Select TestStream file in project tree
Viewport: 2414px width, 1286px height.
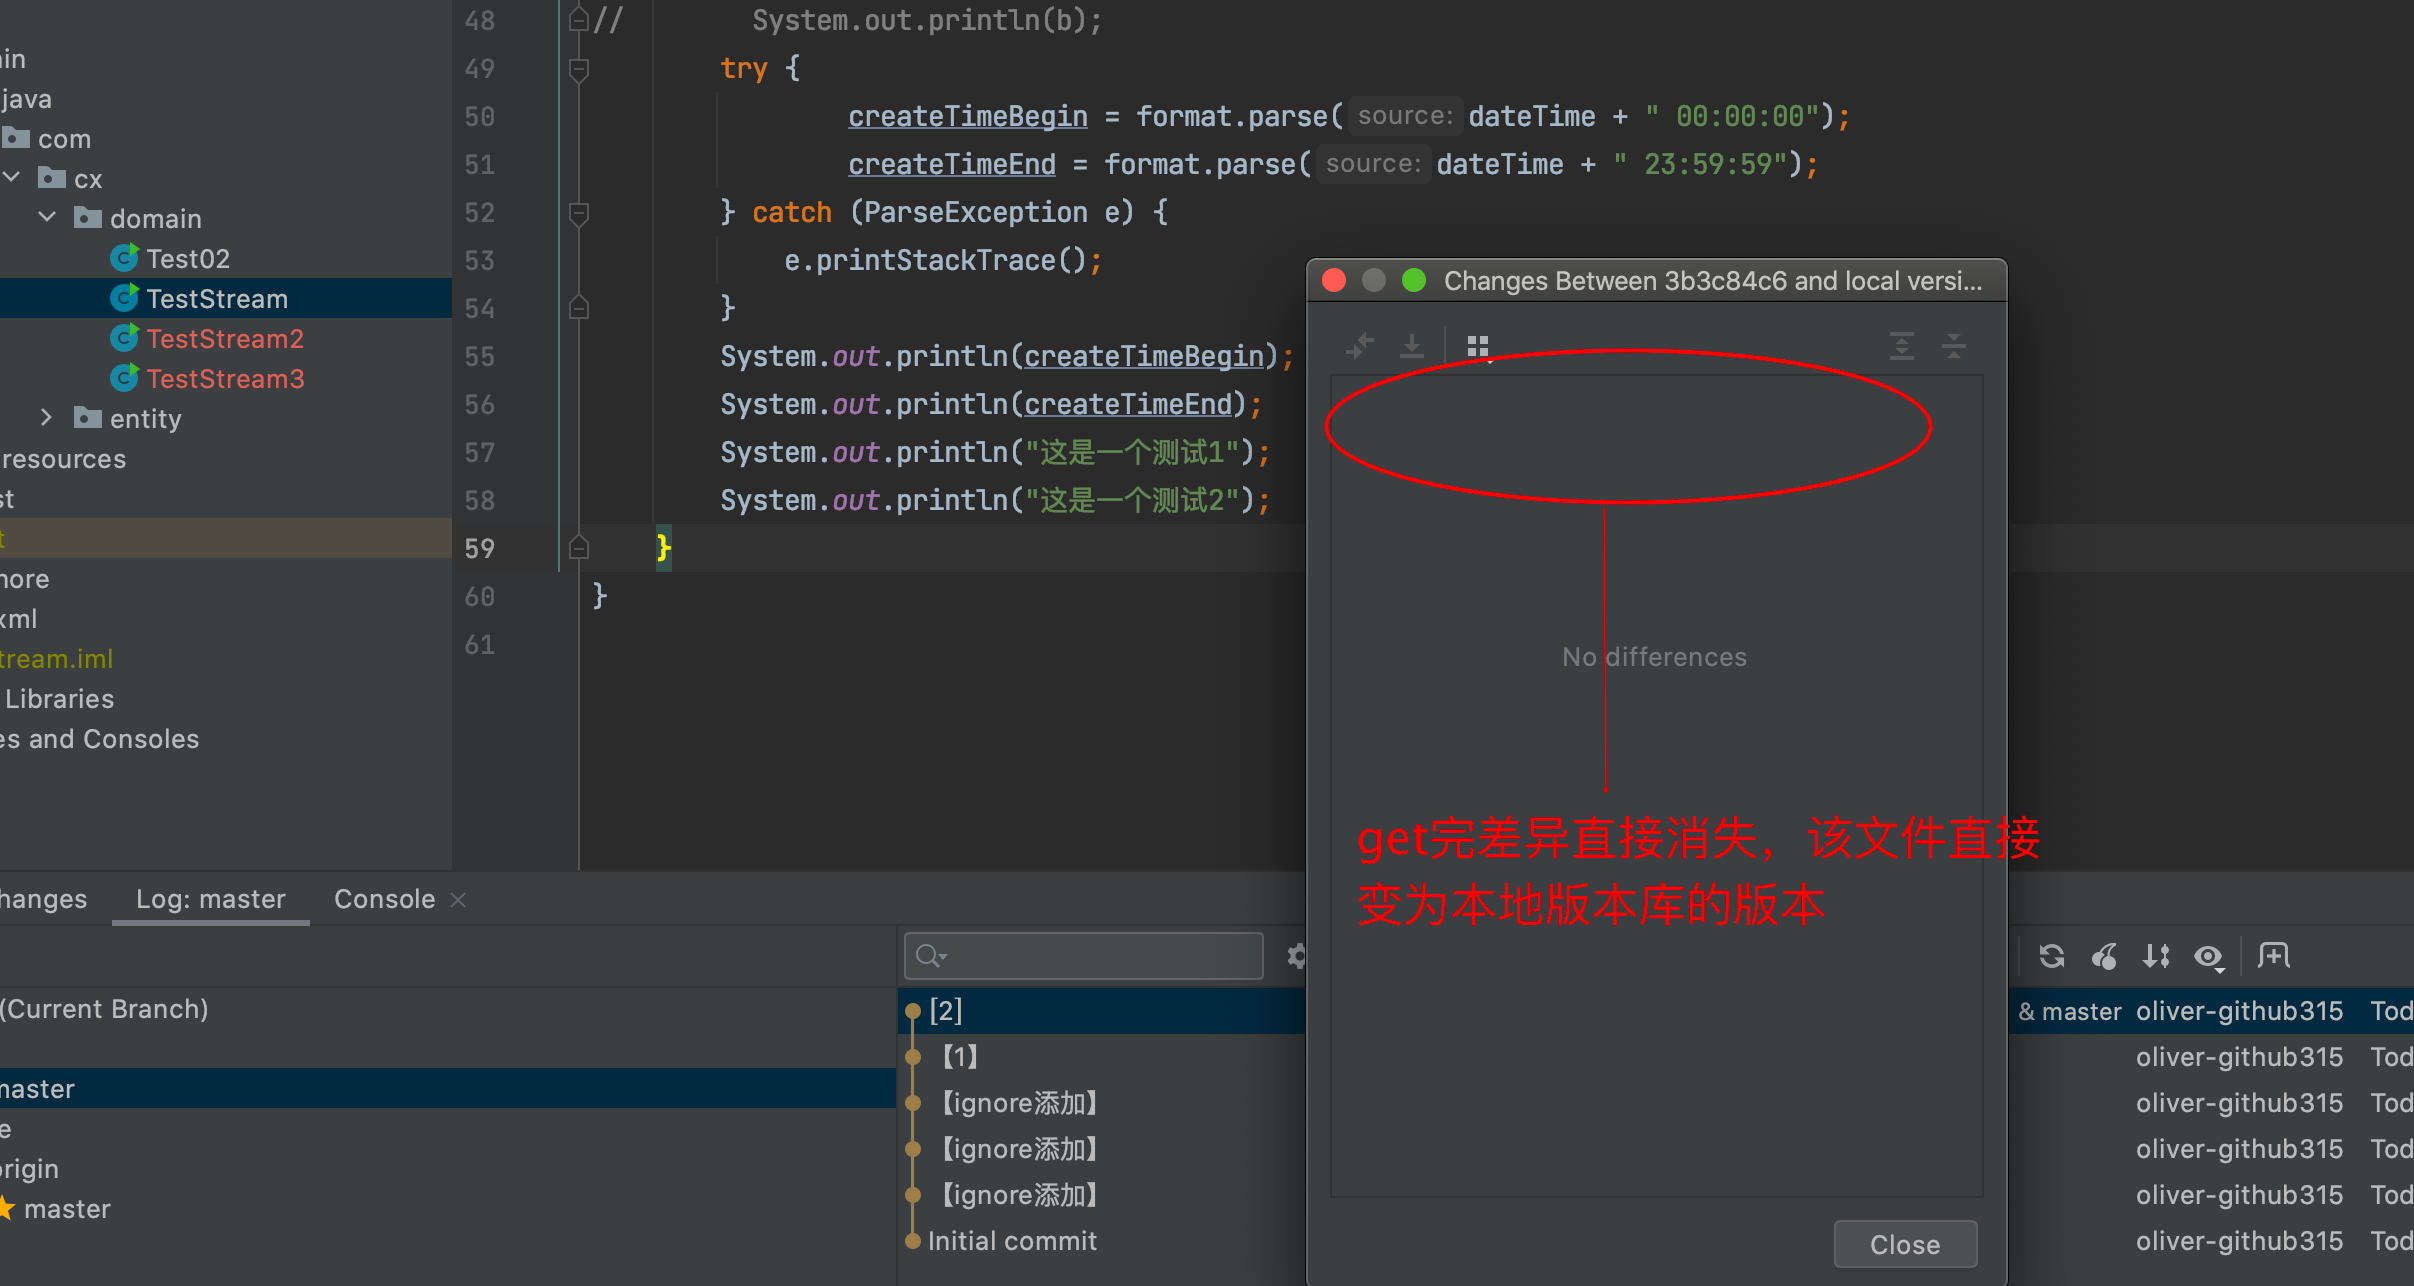pos(217,297)
